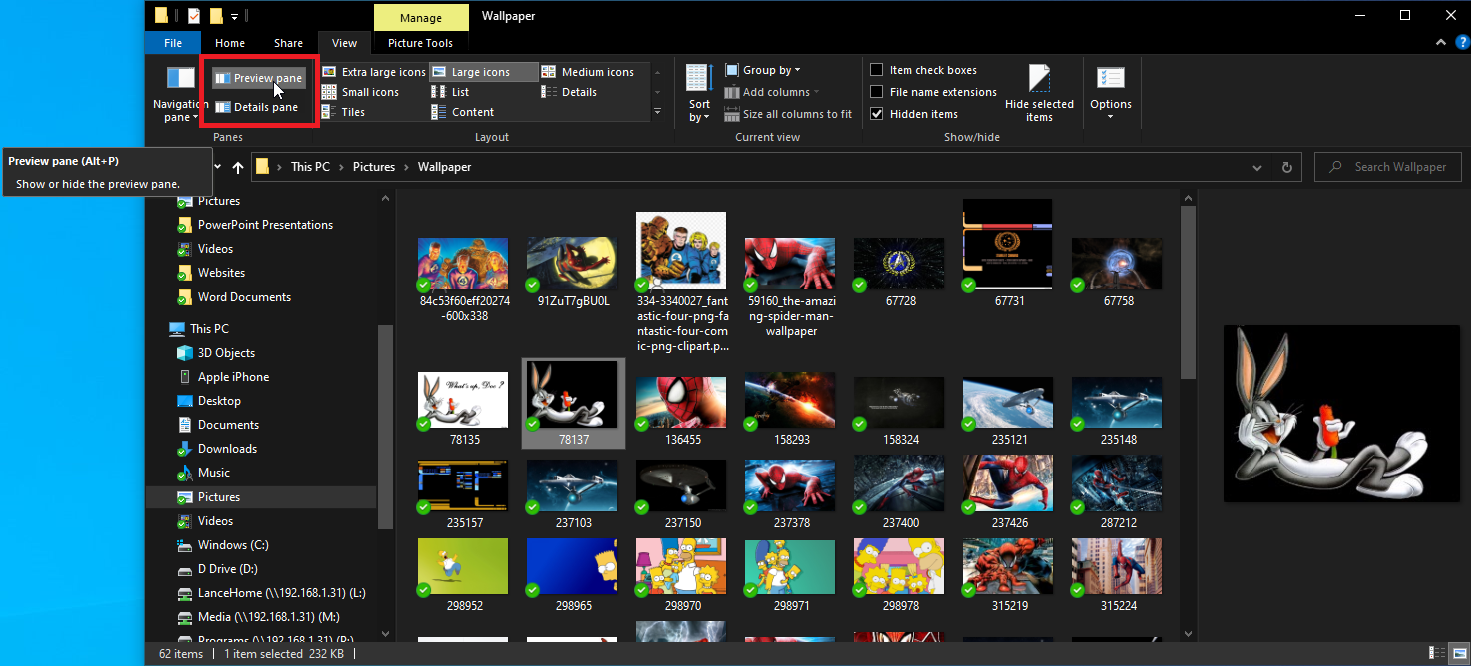Switch layout to Small icons
This screenshot has width=1471, height=666.
point(360,92)
